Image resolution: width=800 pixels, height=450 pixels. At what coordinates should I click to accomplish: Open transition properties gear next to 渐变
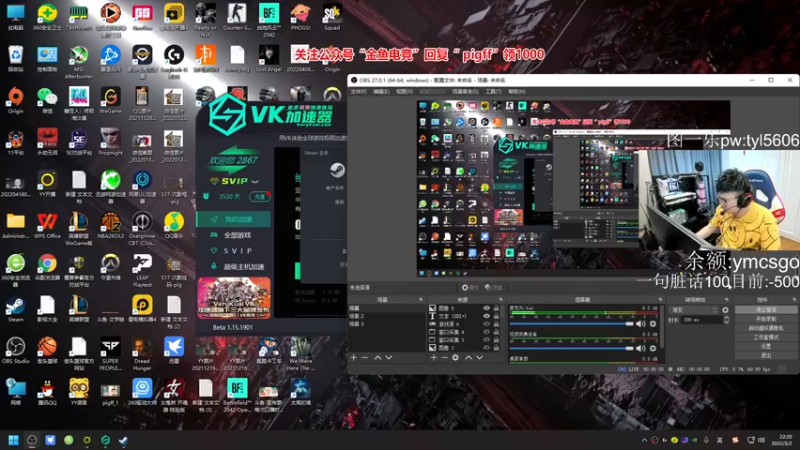[x=725, y=310]
